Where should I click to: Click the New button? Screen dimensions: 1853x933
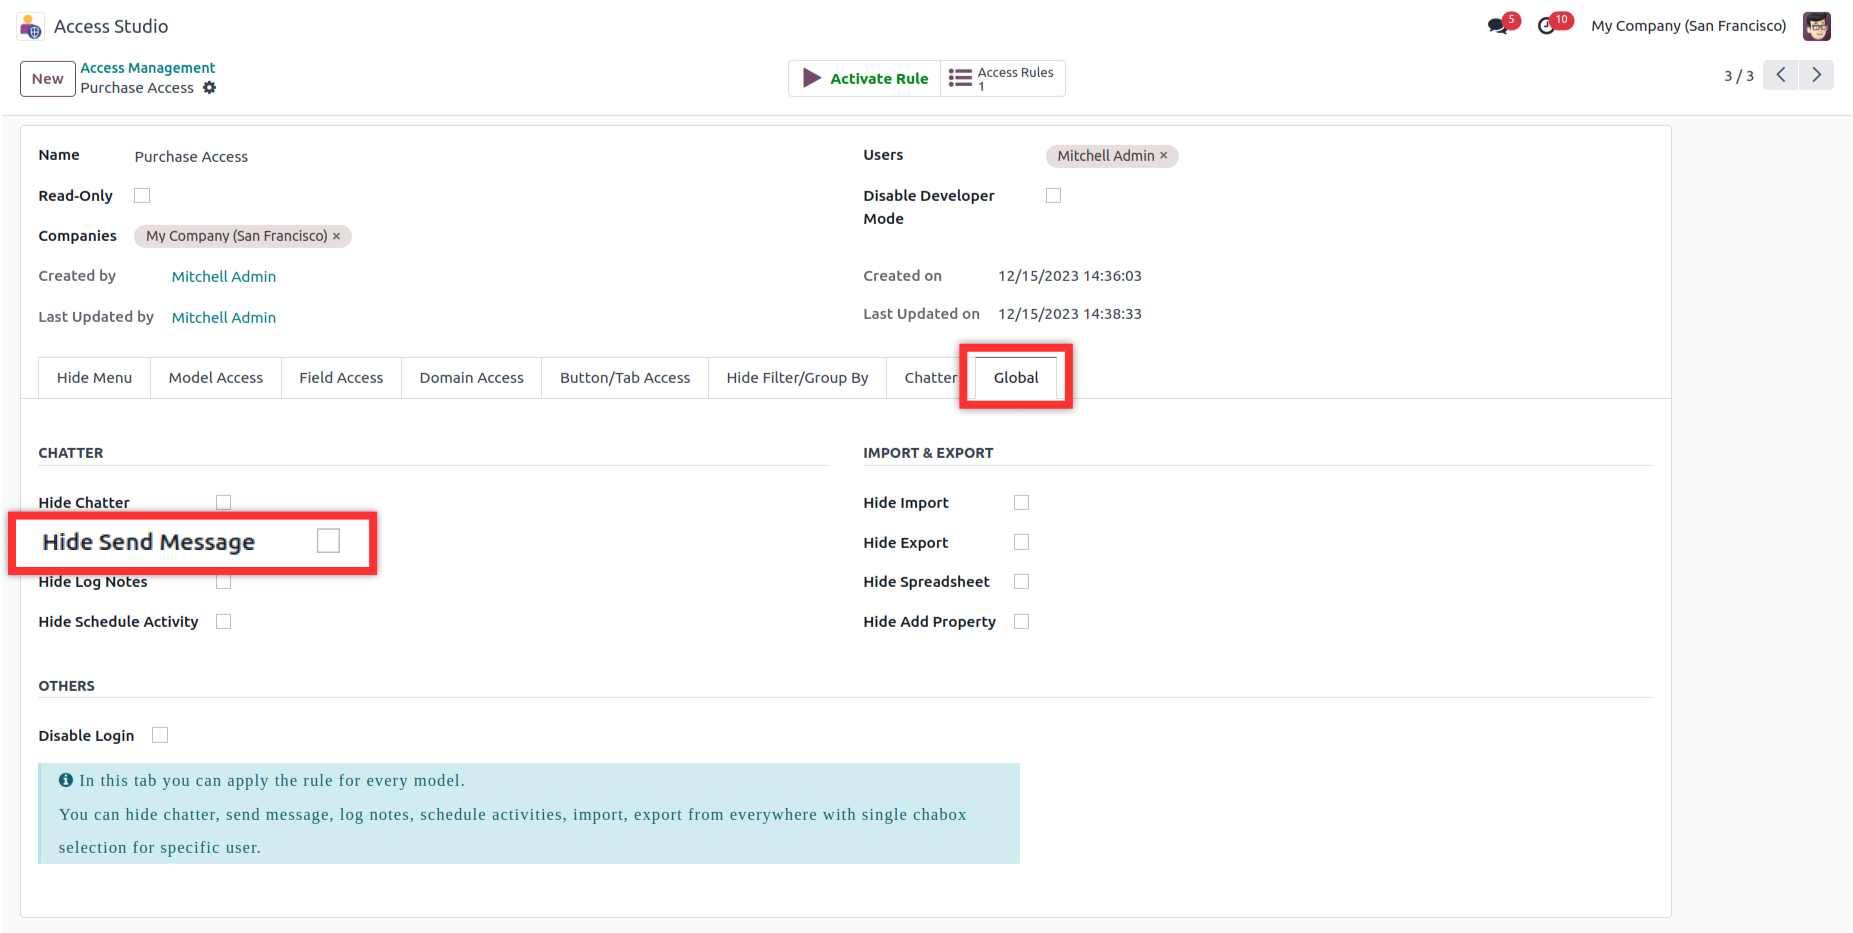[48, 79]
